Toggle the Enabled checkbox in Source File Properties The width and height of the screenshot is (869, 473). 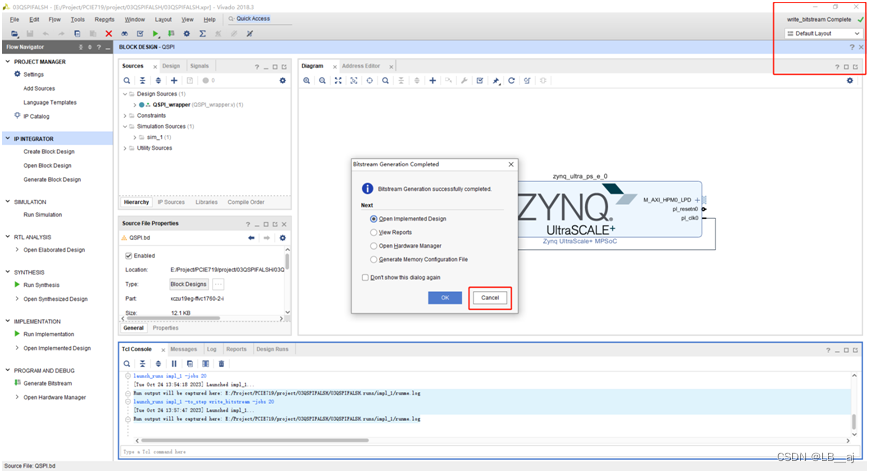(x=129, y=256)
